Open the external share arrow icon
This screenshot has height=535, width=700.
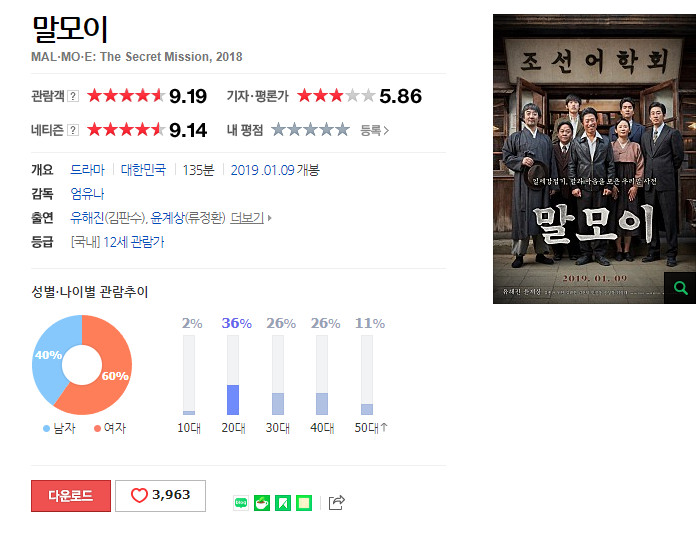click(x=337, y=502)
